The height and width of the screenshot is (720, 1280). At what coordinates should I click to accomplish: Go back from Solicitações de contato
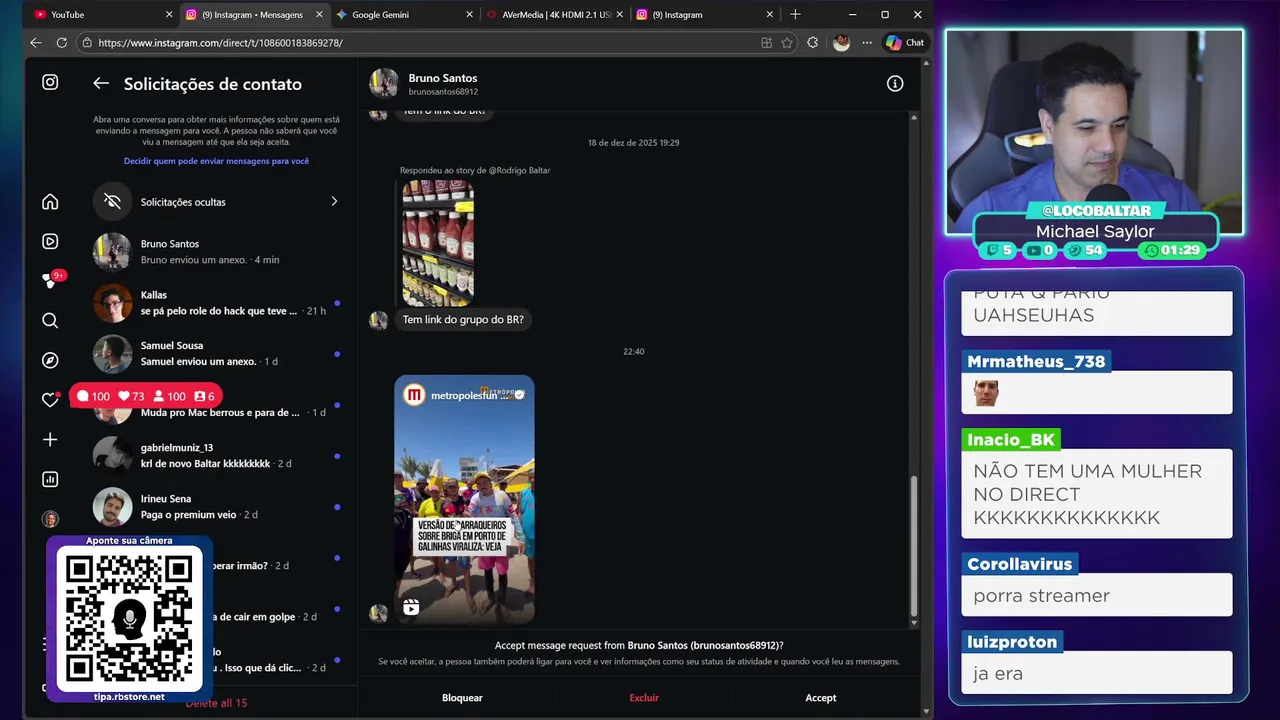[101, 84]
